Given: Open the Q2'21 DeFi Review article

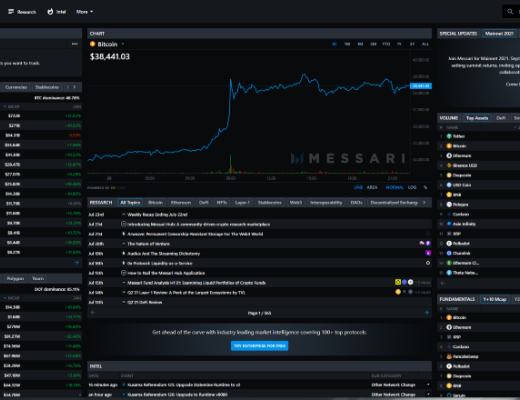Looking at the screenshot, I should (x=145, y=302).
